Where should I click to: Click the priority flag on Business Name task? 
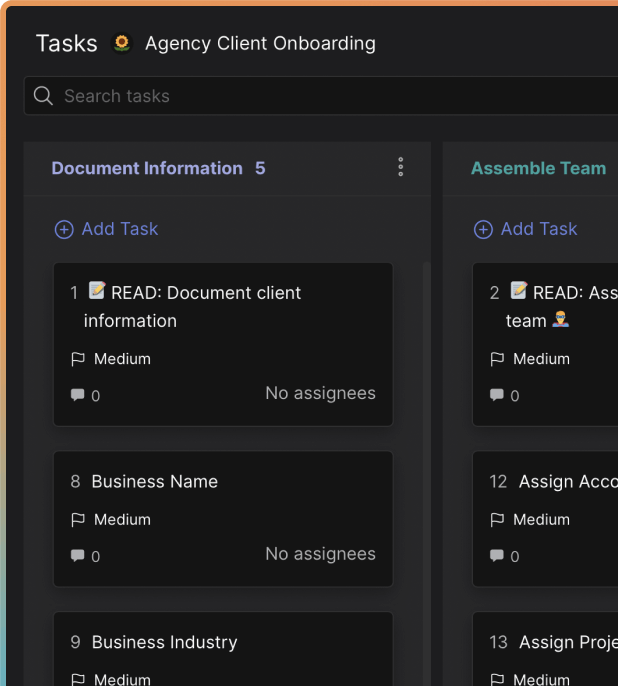tap(78, 520)
